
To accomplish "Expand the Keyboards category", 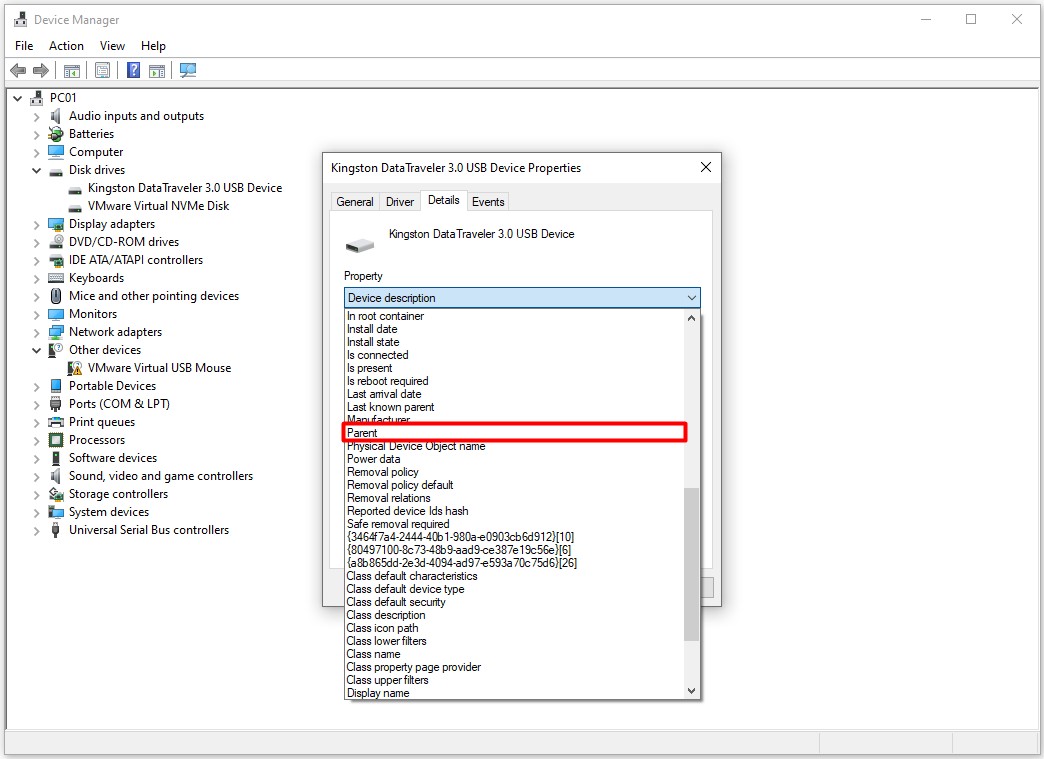I will [x=37, y=278].
